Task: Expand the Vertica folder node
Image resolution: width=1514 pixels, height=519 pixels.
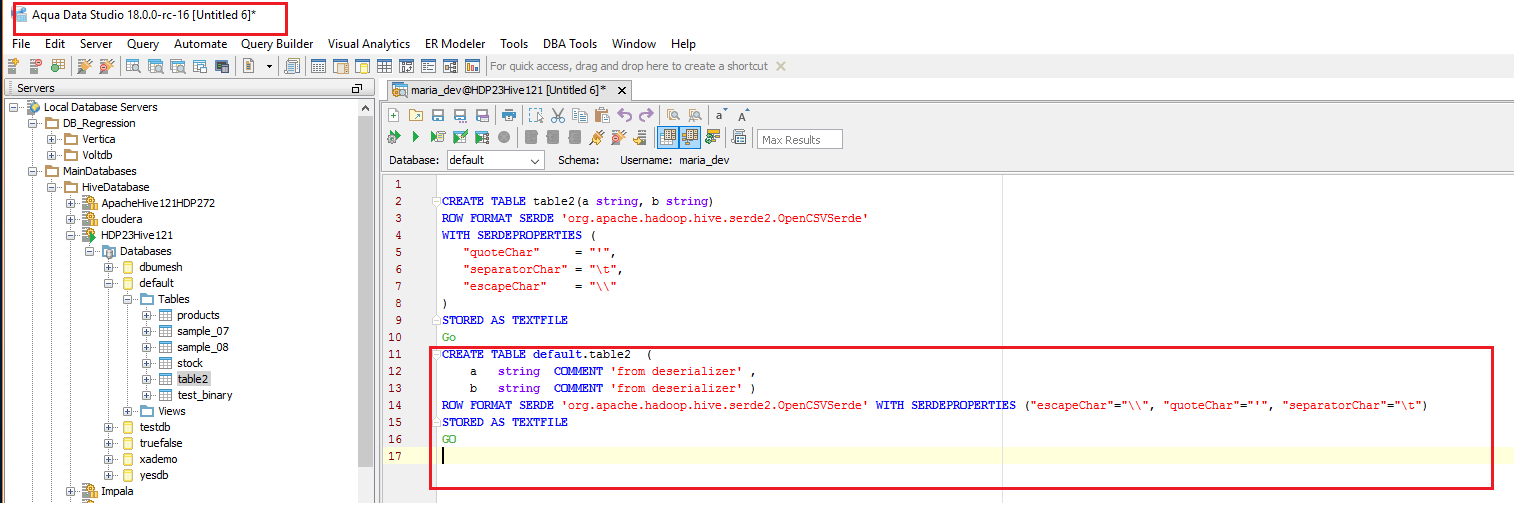Action: 53,139
